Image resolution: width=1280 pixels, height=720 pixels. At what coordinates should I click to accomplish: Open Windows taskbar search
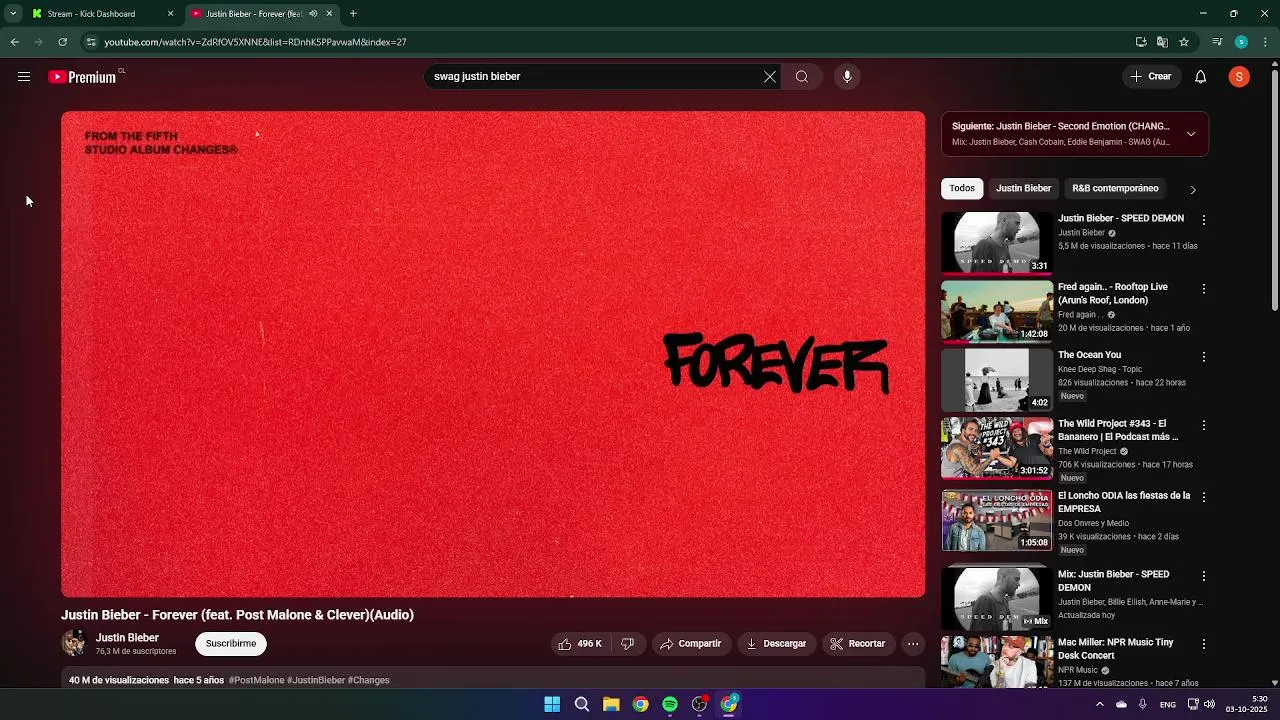tap(581, 704)
